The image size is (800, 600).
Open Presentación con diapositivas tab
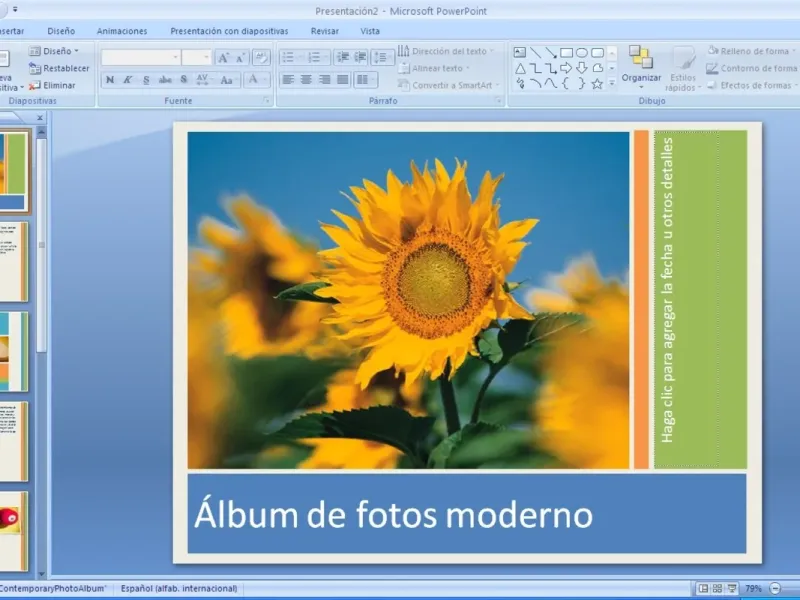[229, 31]
